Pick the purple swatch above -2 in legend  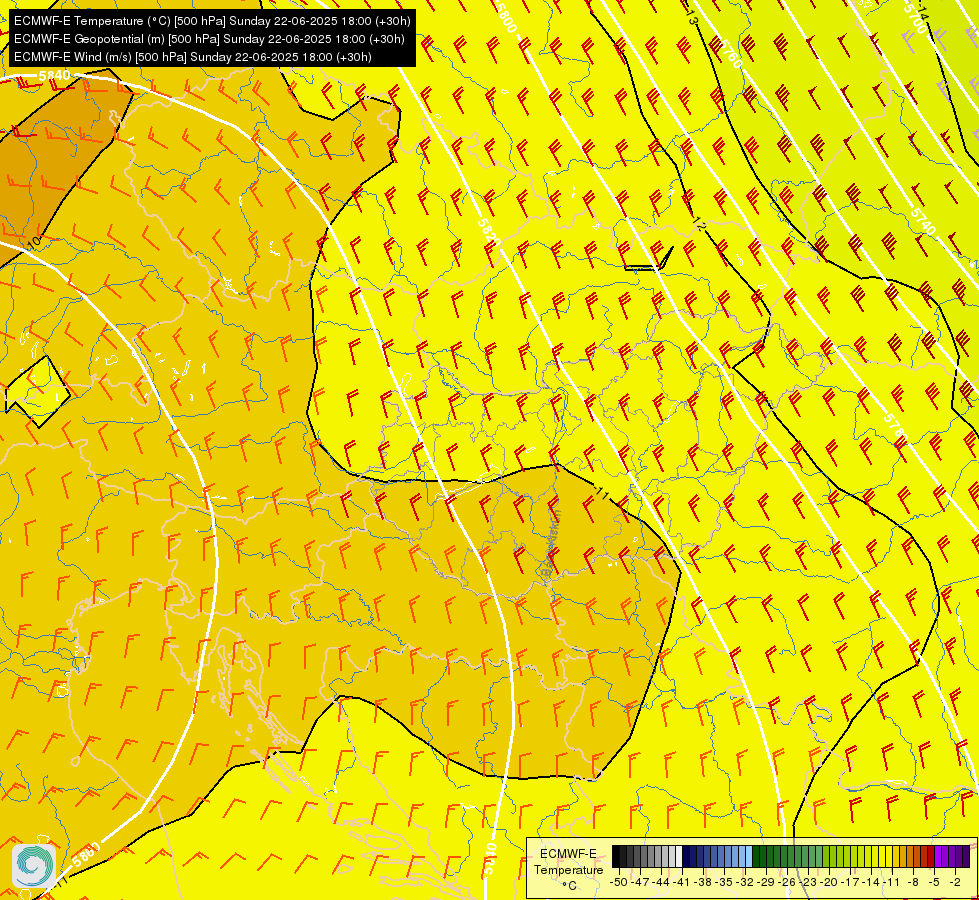(952, 856)
